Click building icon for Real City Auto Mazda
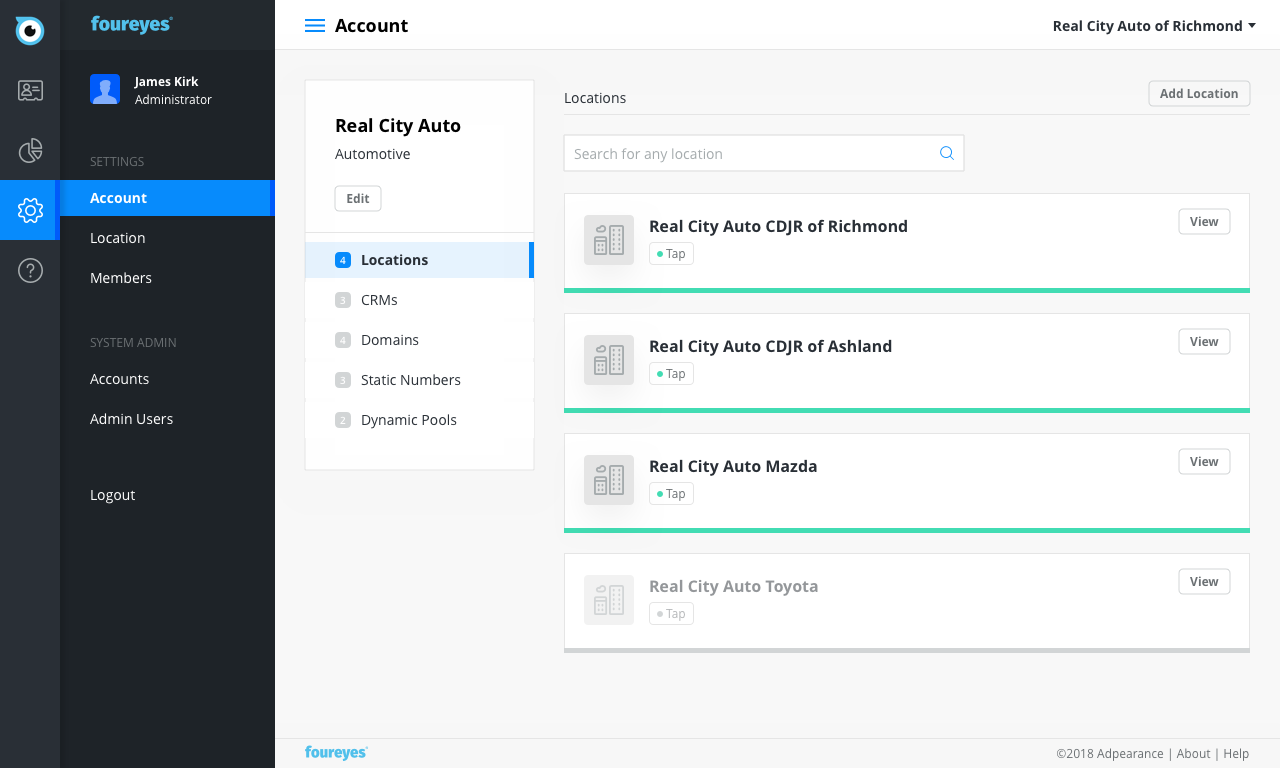 tap(609, 480)
